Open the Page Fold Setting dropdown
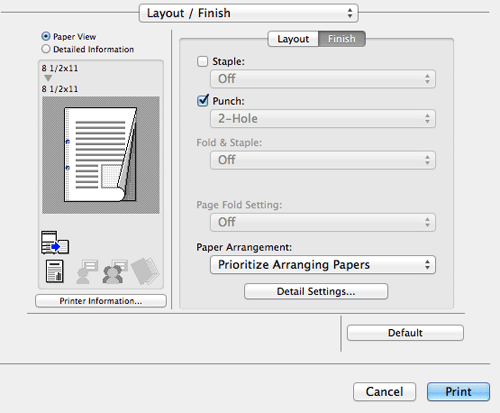500x413 pixels. 323,222
